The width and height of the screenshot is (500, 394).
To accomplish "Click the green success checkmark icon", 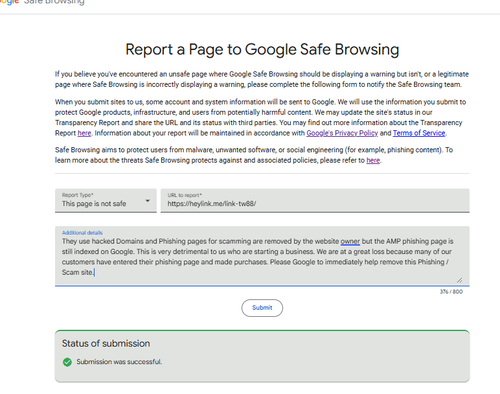I will click(67, 362).
